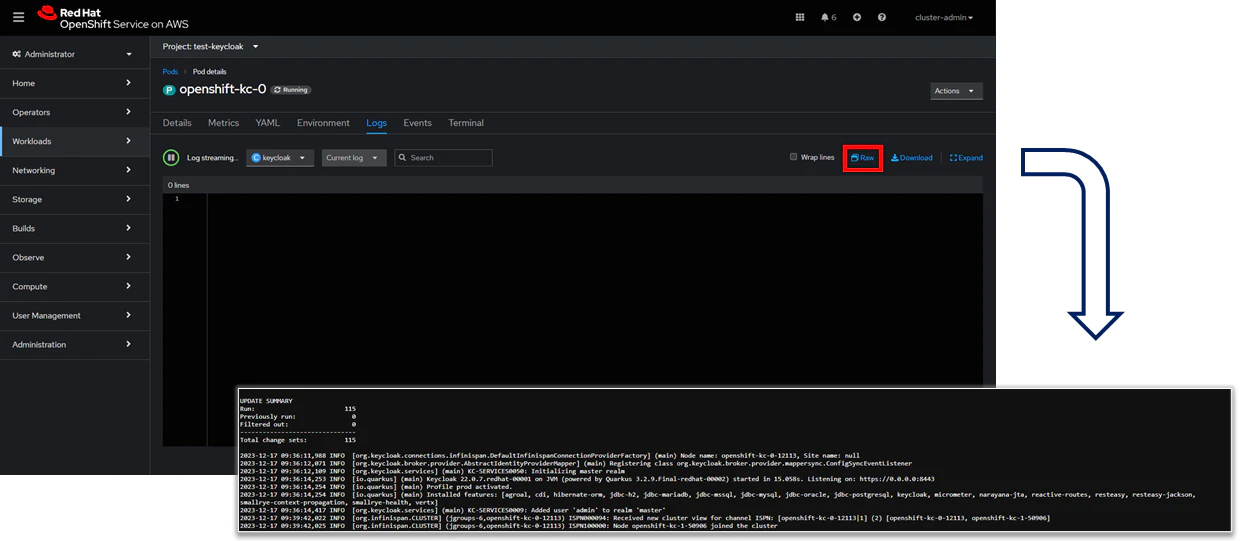This screenshot has height=541, width=1240.
Task: Open the help question mark icon
Action: coord(882,17)
